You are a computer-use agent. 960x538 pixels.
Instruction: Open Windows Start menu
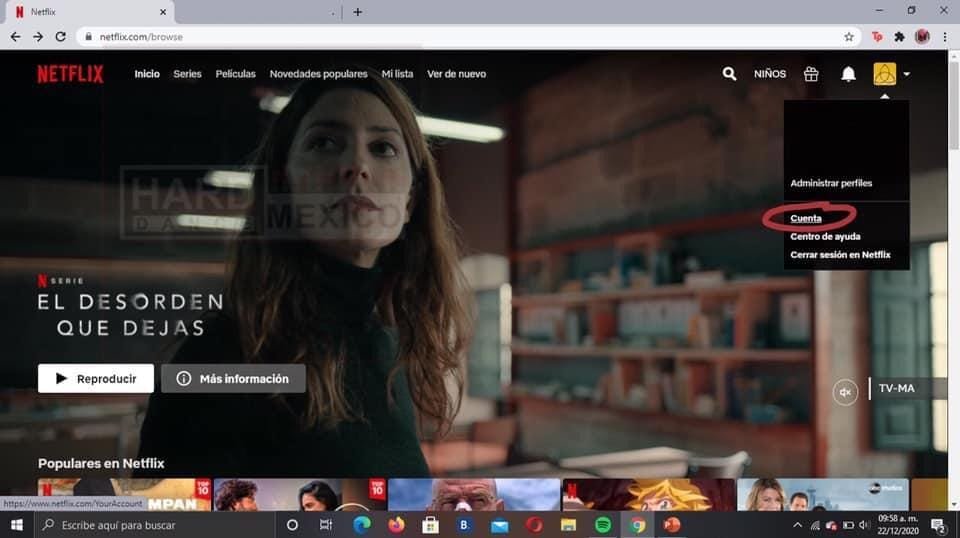(17, 525)
